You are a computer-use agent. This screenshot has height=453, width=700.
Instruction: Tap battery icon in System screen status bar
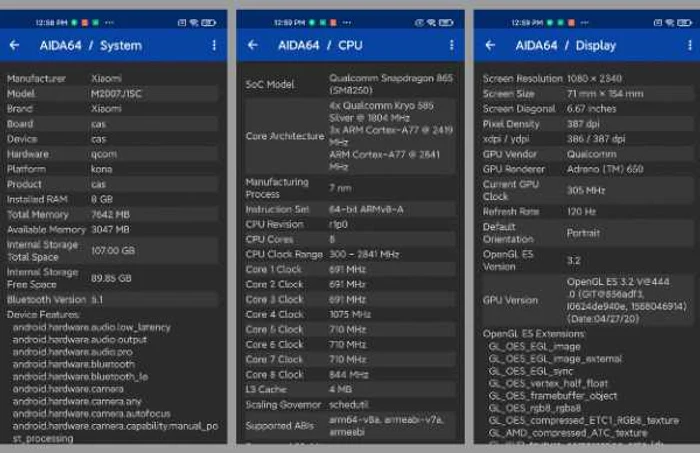208,22
